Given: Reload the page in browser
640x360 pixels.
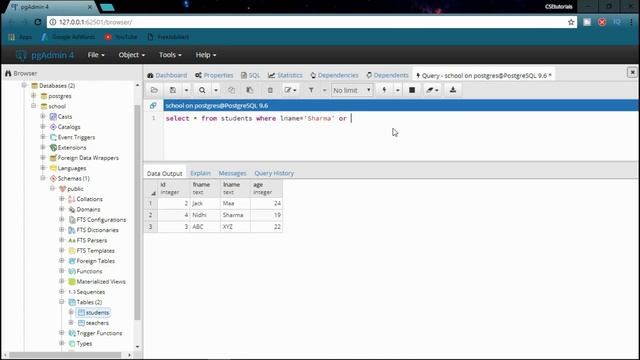Looking at the screenshot, I should coord(38,22).
